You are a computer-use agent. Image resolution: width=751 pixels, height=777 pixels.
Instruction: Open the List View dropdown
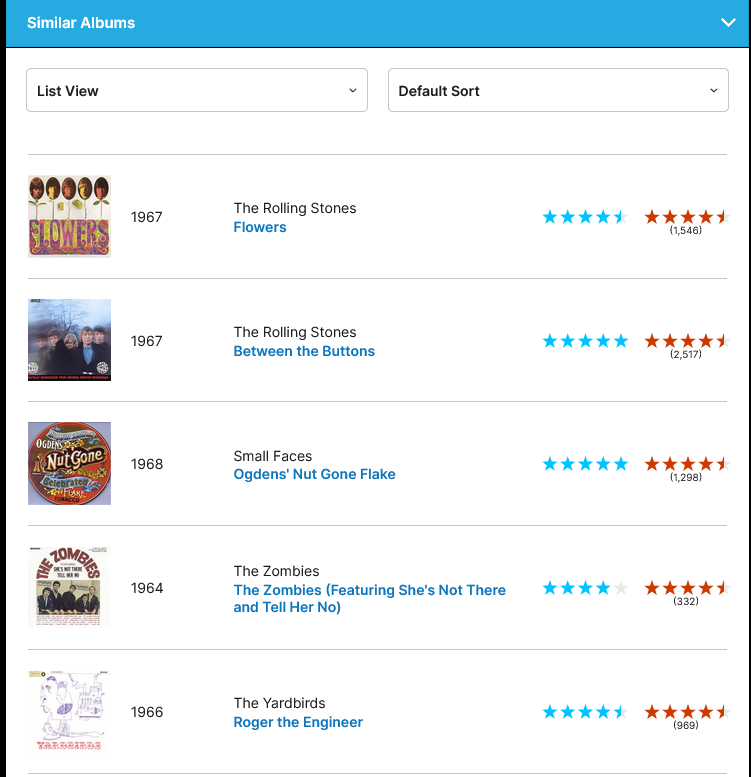pyautogui.click(x=197, y=91)
